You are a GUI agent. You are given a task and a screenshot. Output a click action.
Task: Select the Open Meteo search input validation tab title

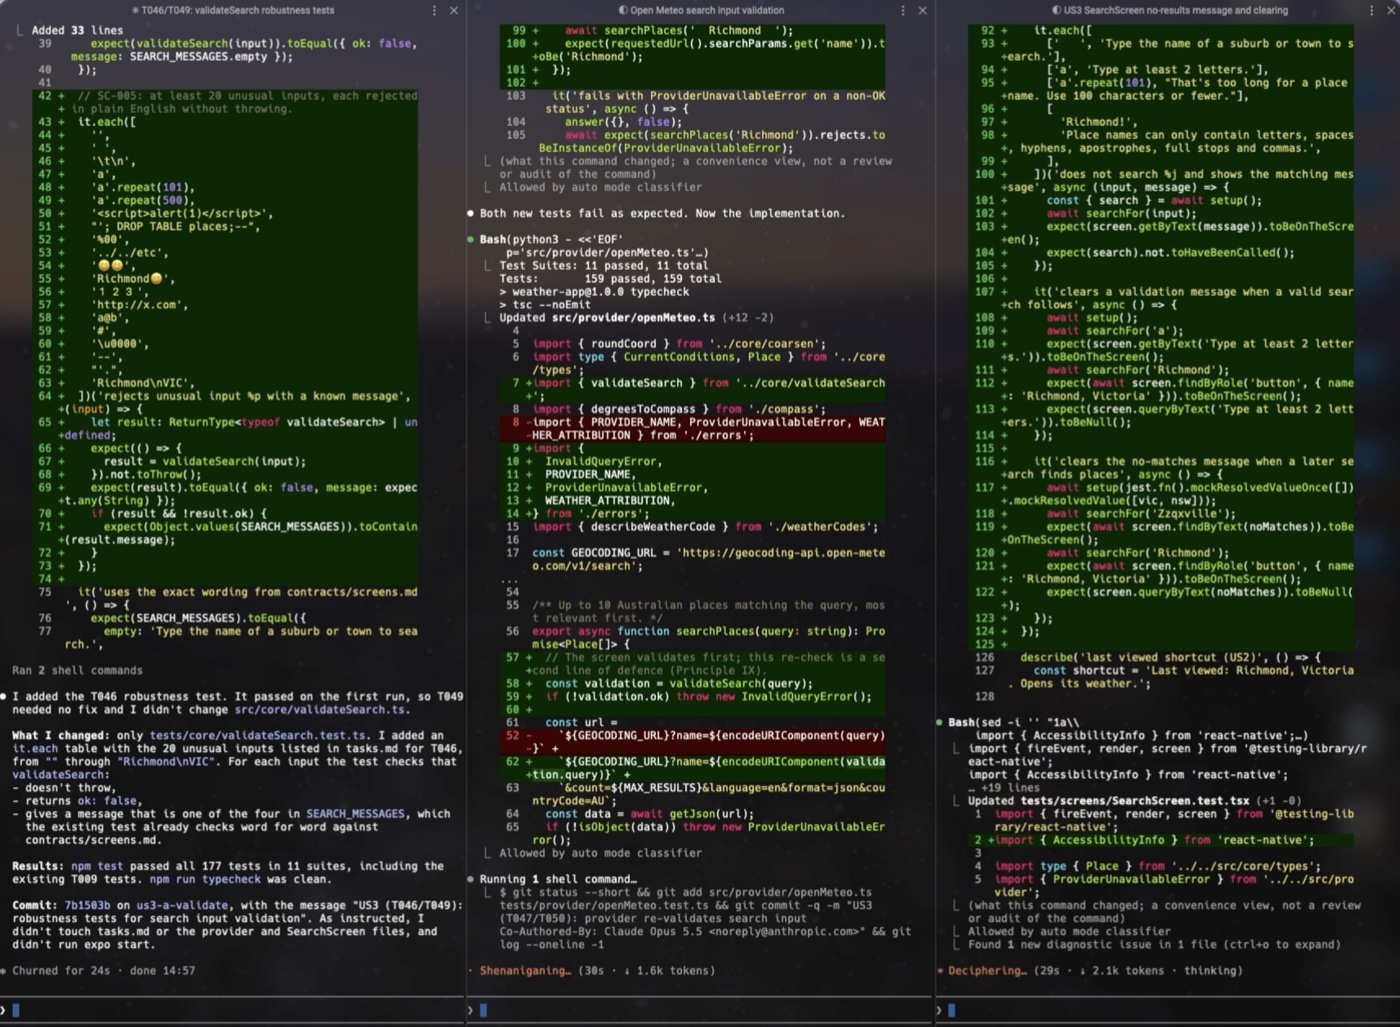pyautogui.click(x=701, y=10)
